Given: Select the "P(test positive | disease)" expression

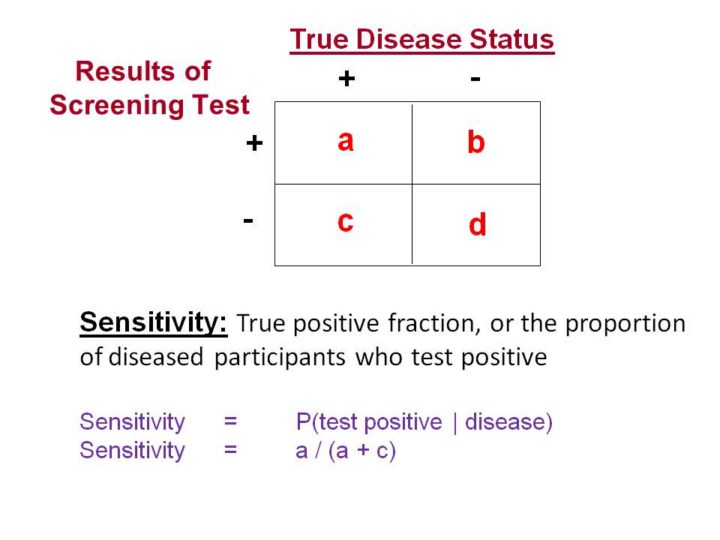Looking at the screenshot, I should [x=424, y=422].
